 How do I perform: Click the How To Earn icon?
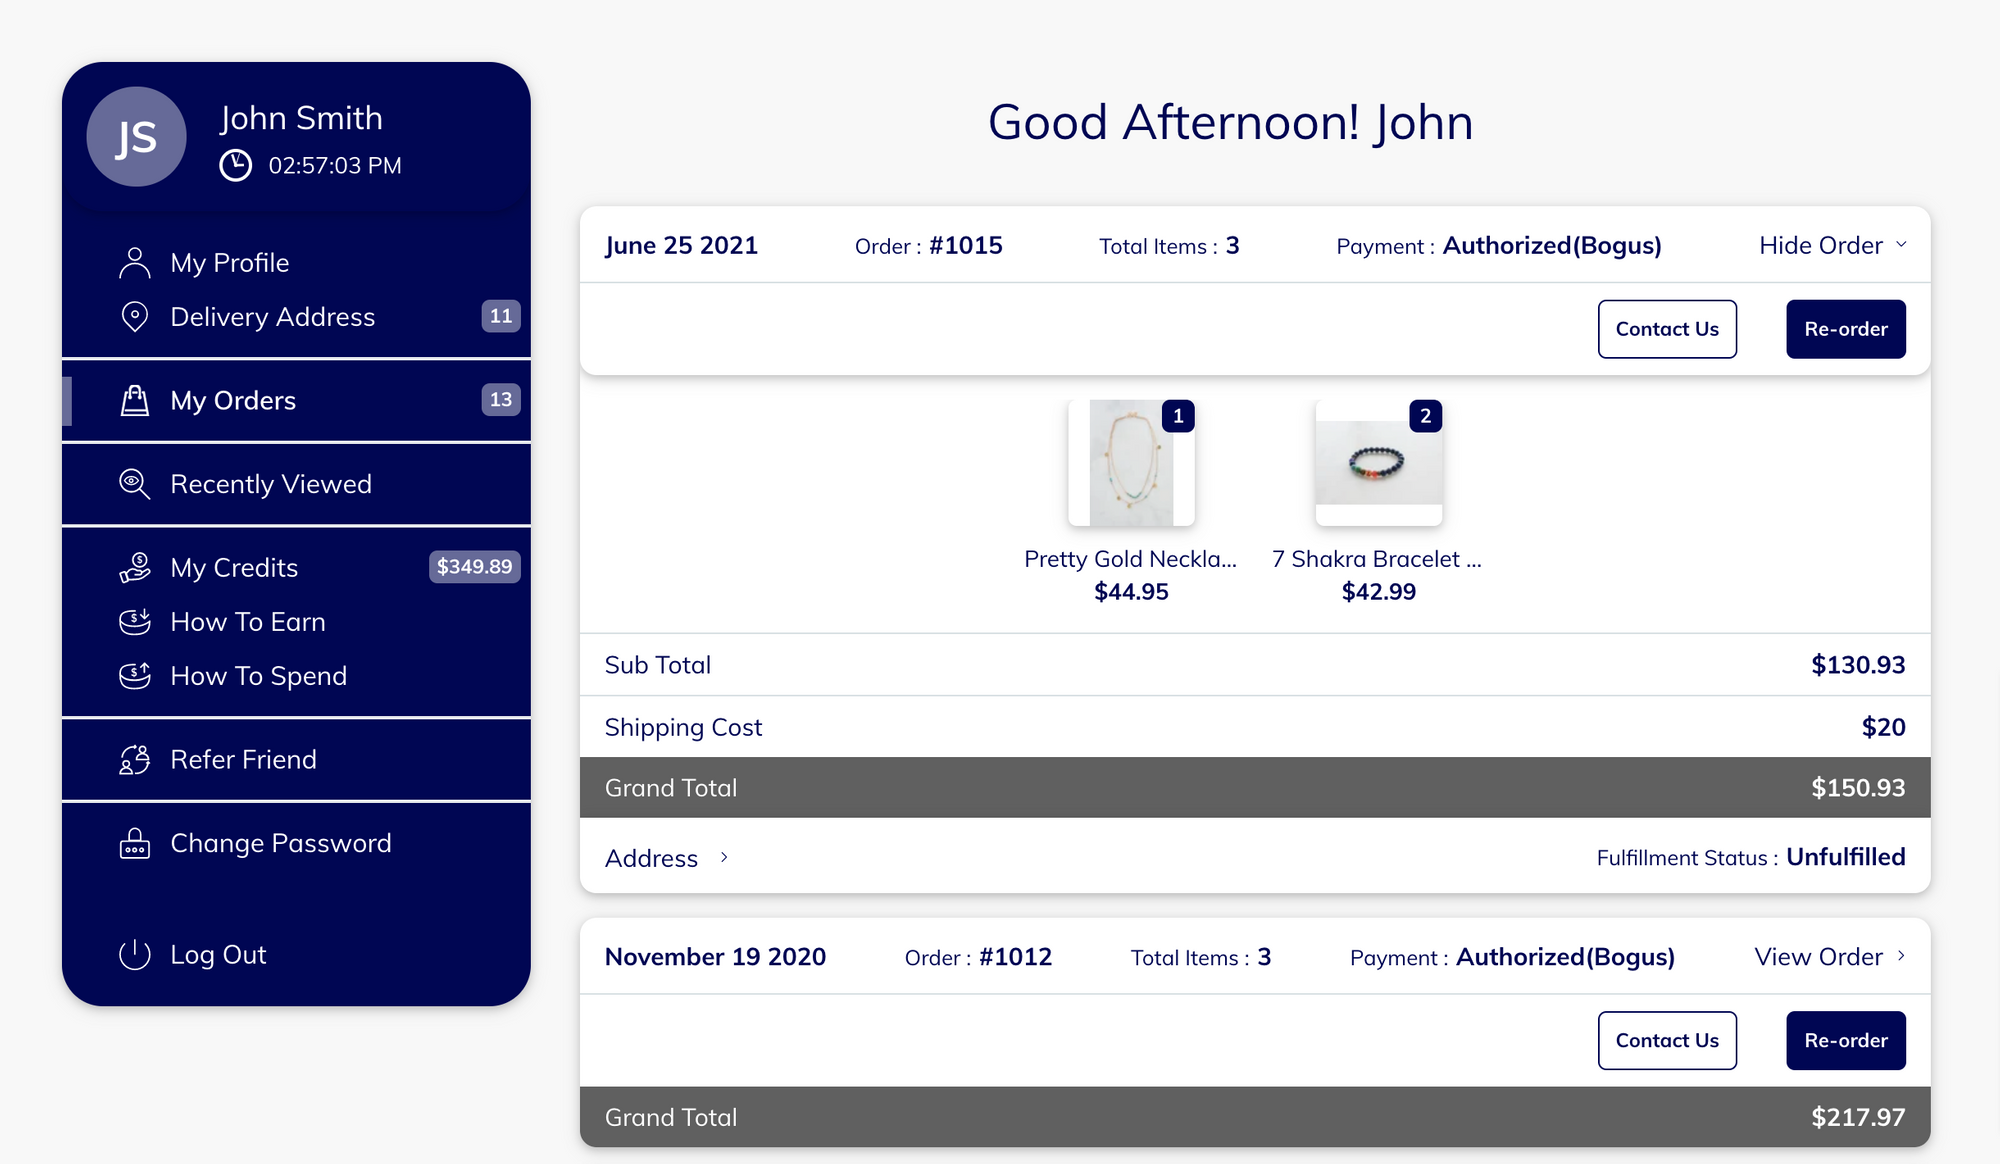[134, 622]
